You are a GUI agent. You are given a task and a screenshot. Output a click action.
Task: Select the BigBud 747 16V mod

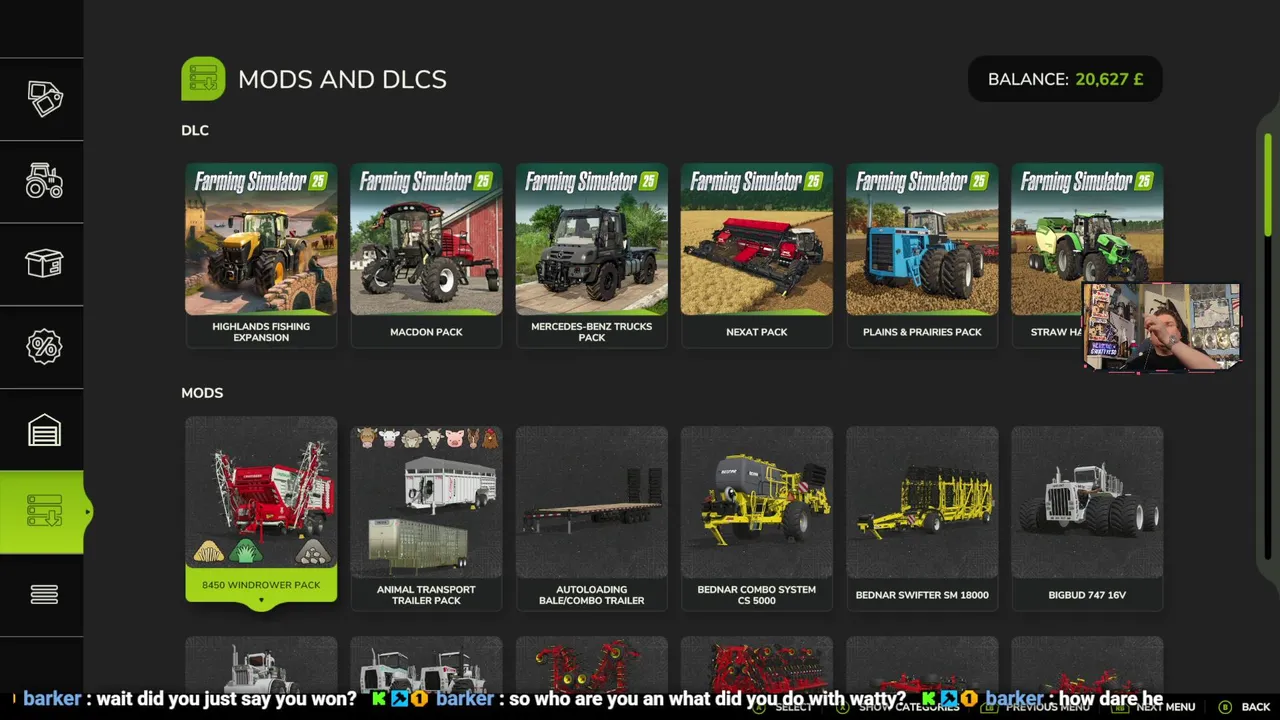click(1087, 518)
